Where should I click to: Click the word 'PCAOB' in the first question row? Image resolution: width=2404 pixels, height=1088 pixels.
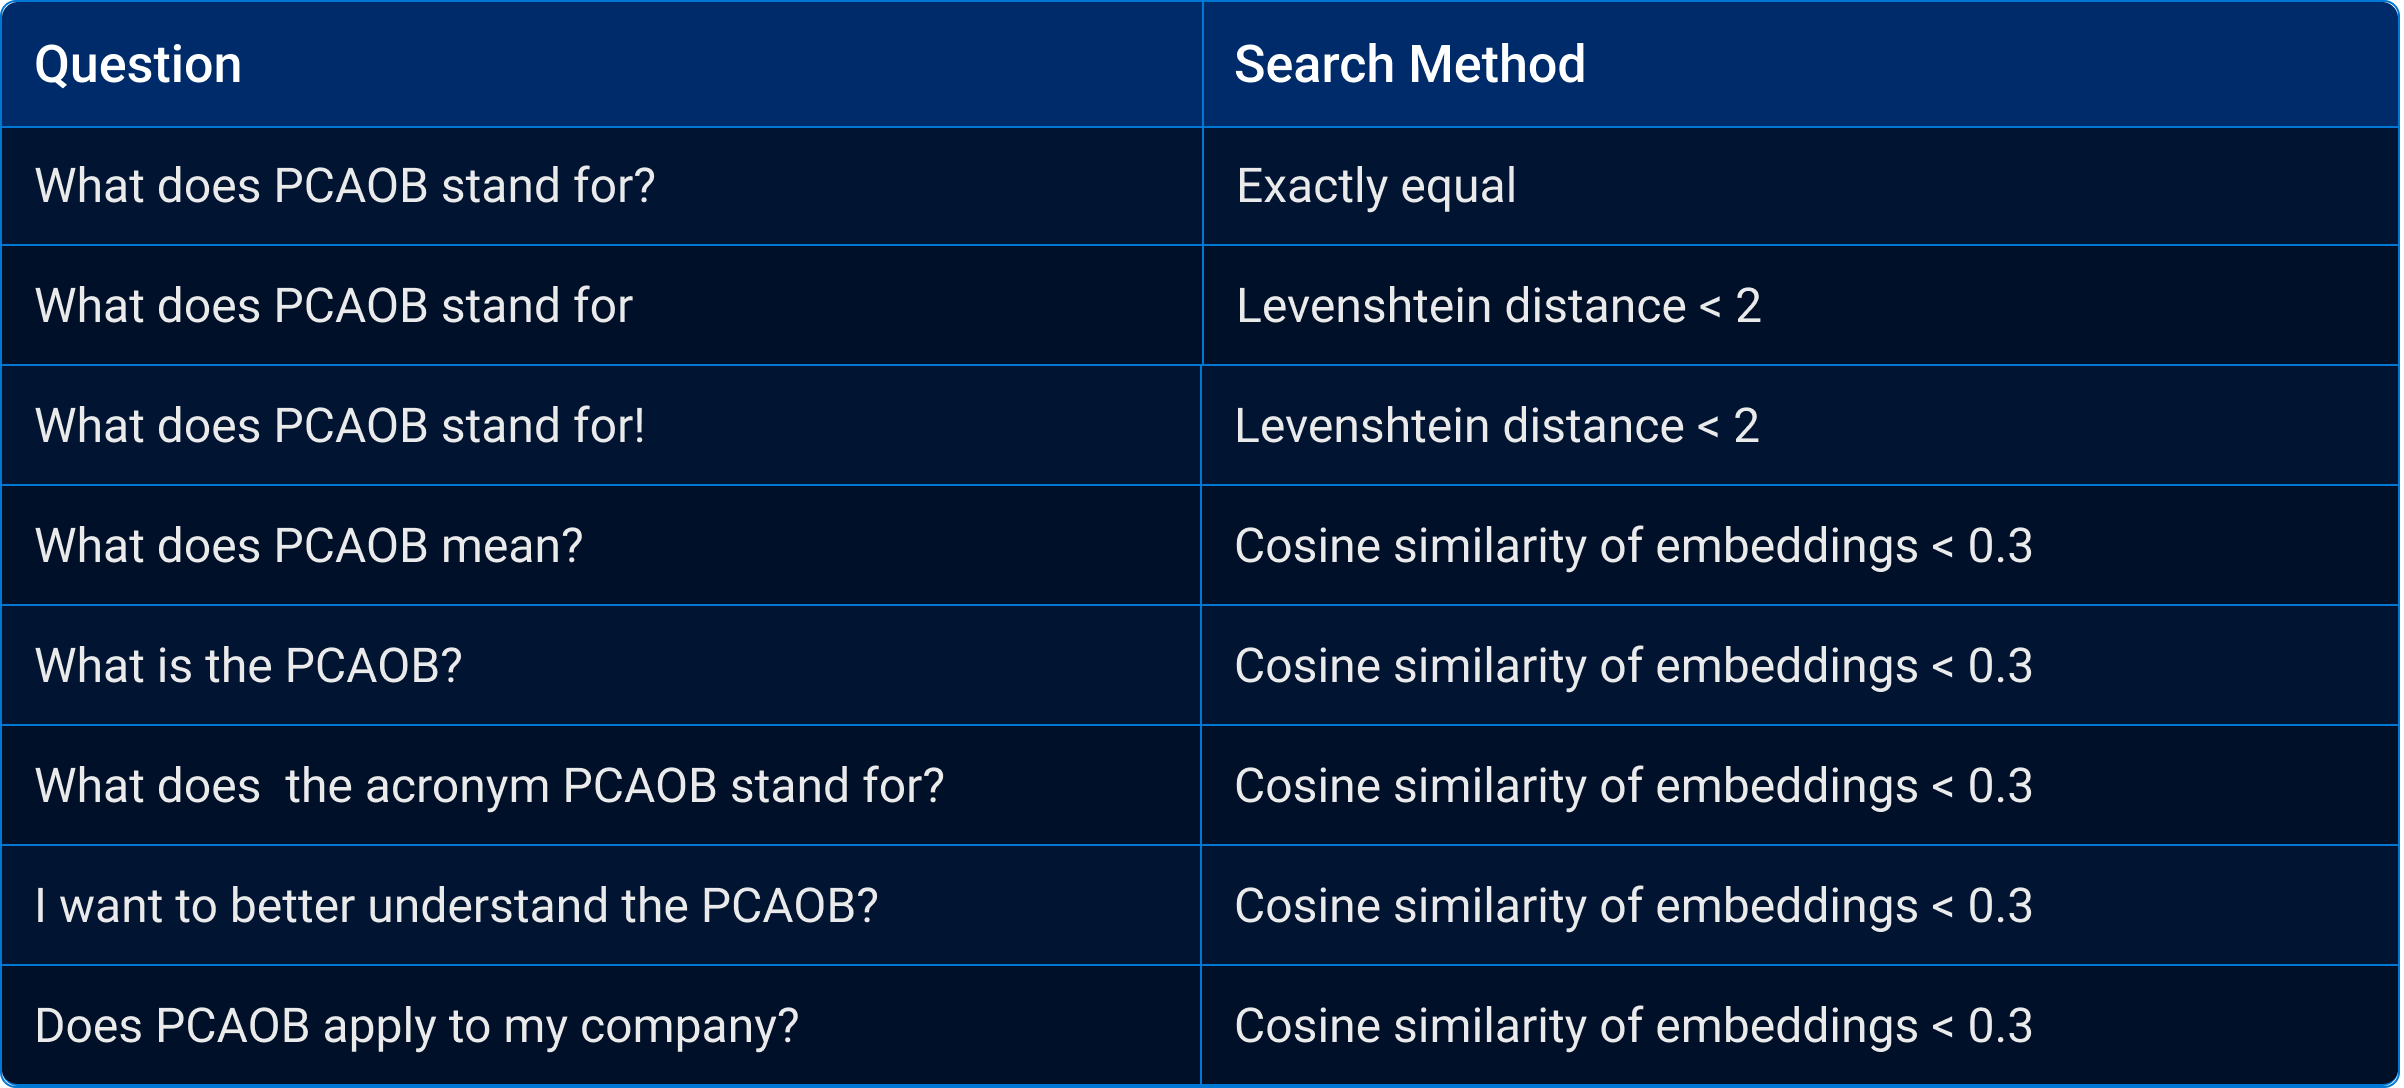click(351, 186)
